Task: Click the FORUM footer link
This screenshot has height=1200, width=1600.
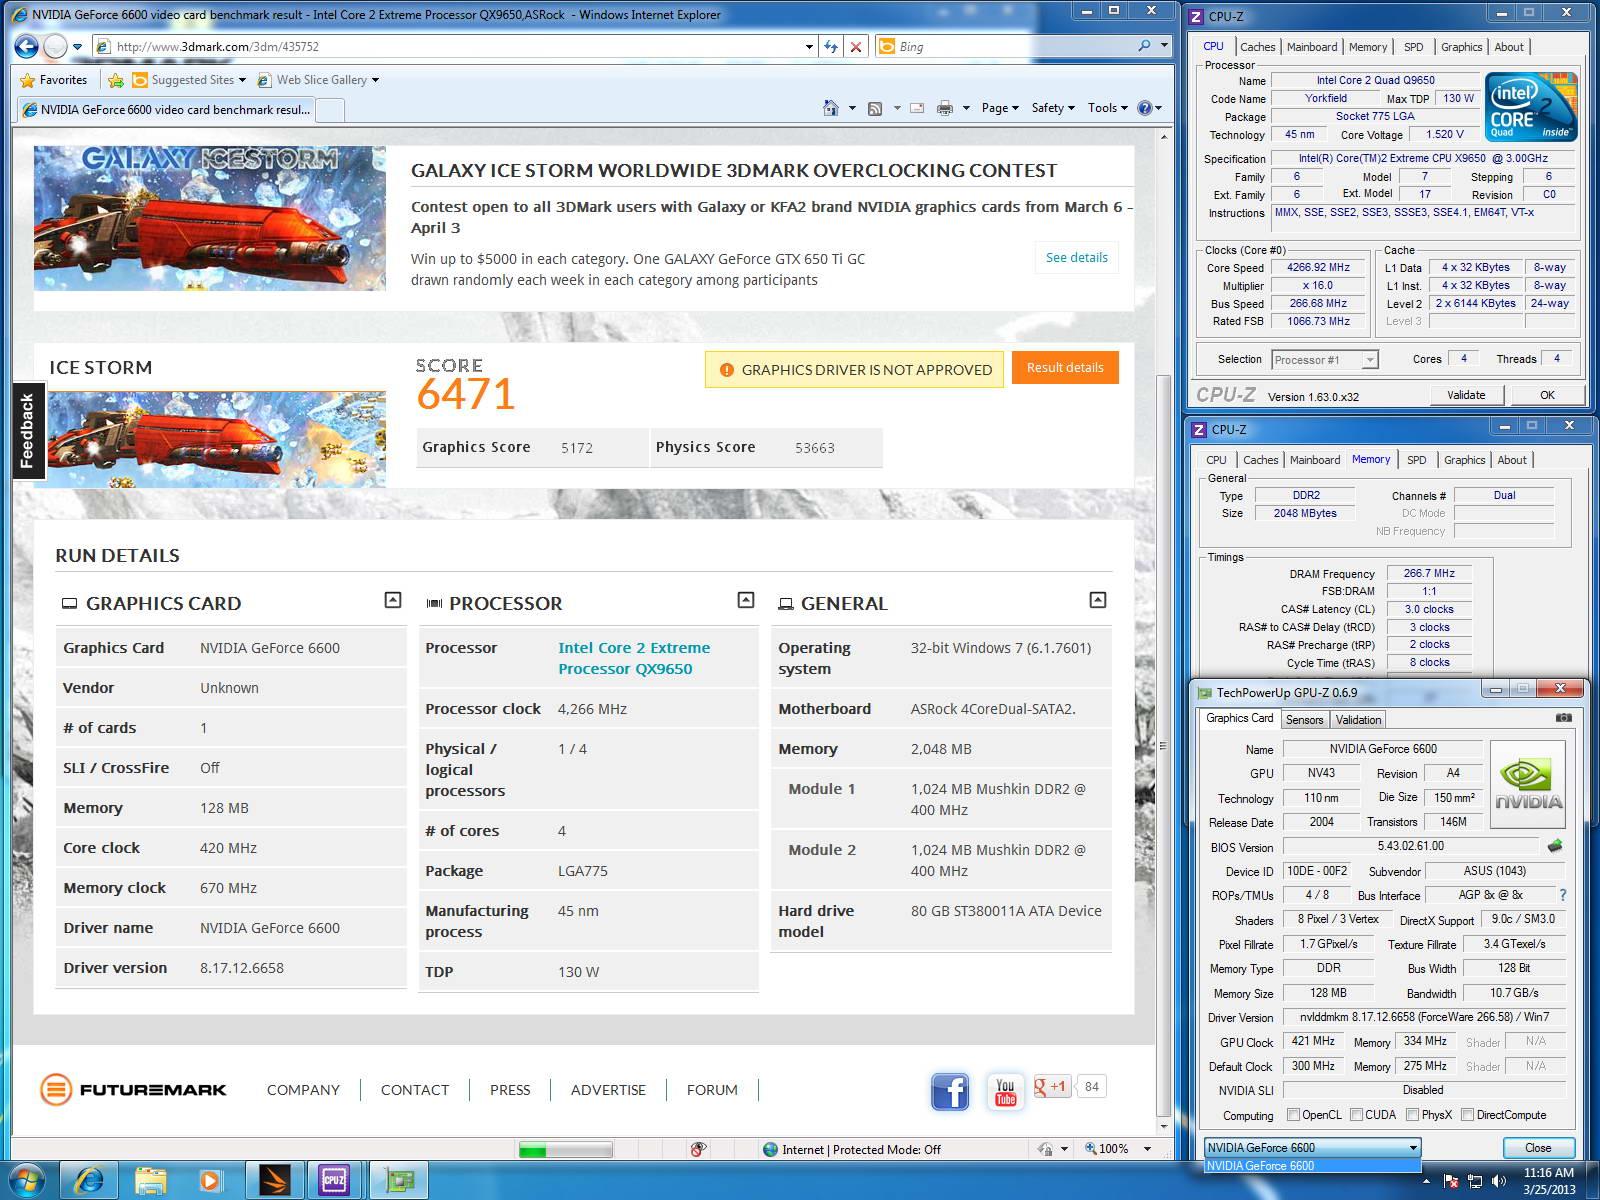Action: pos(712,1089)
